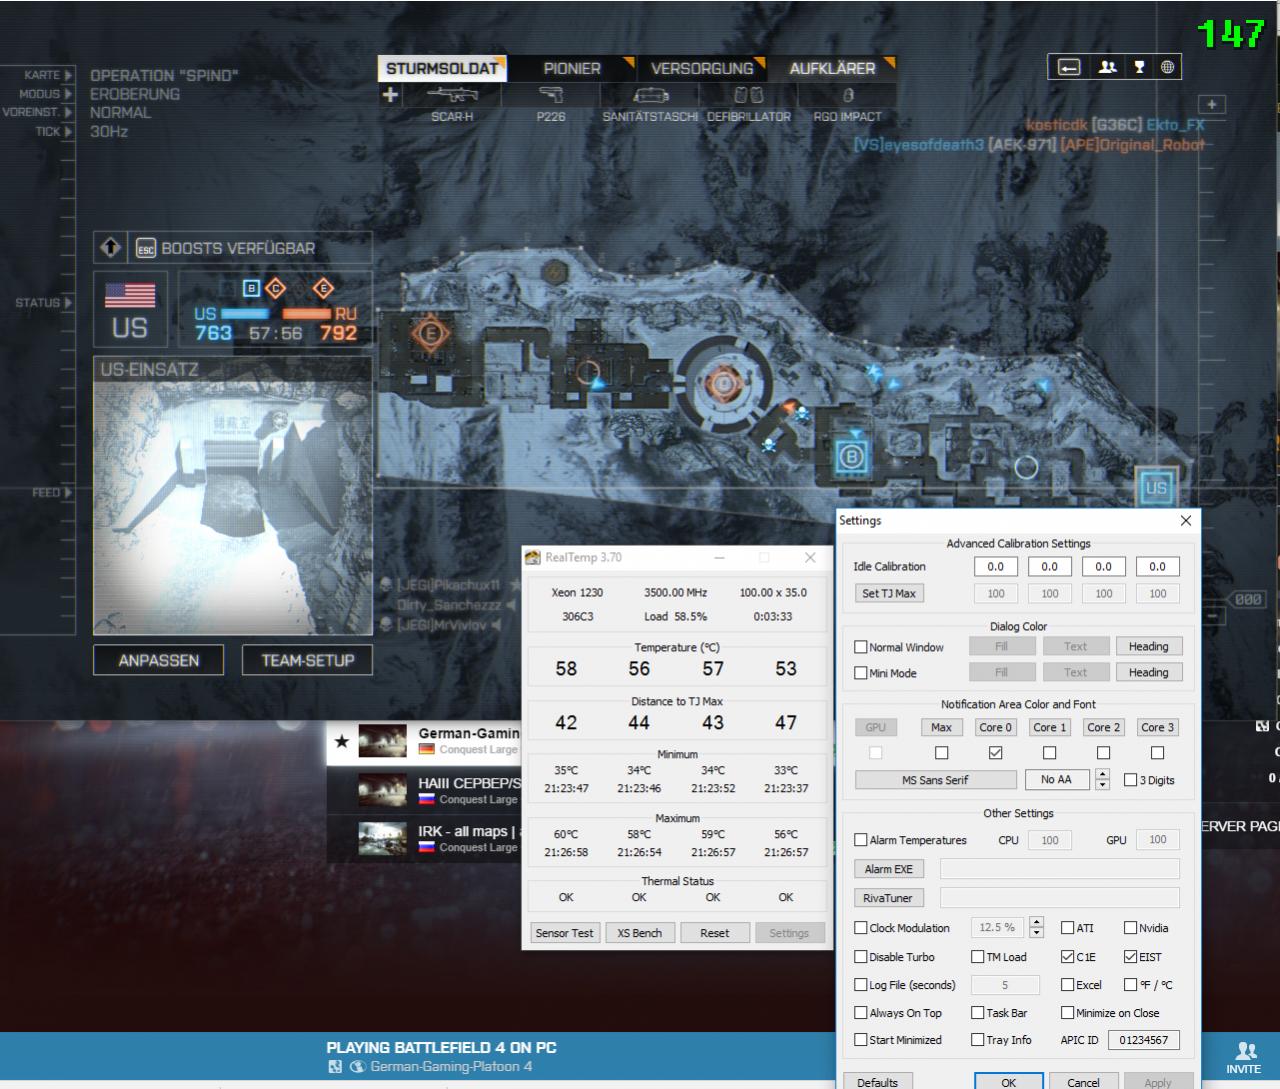
Task: Click the objective B indicator in the score panel
Action: click(x=252, y=288)
